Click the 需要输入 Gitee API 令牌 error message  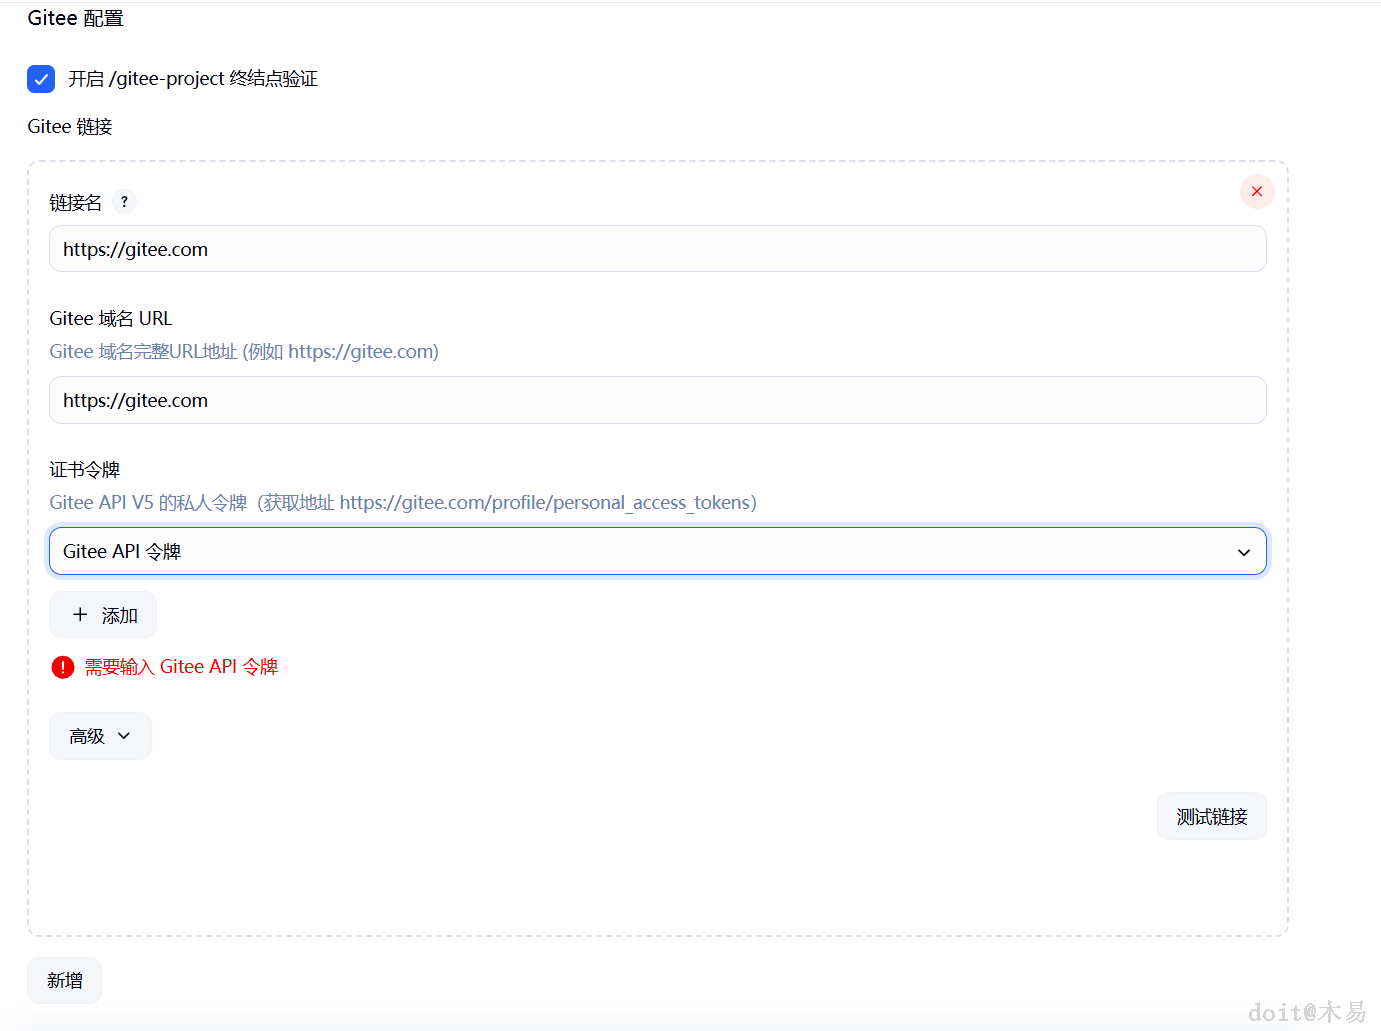181,667
